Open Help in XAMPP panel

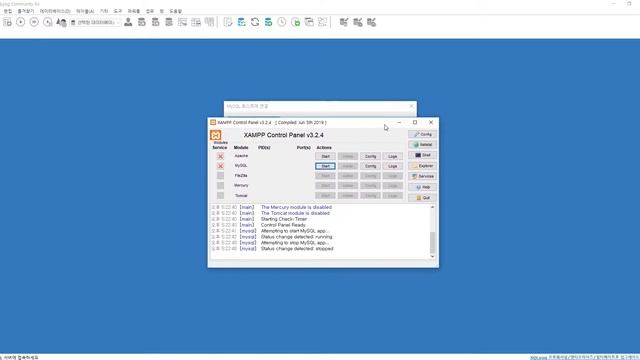(x=422, y=187)
